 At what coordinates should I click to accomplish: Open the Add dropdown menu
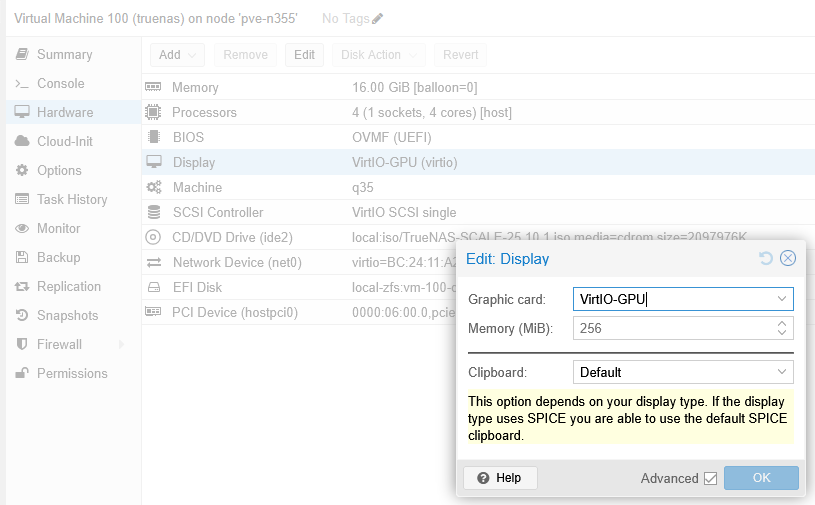tap(178, 55)
